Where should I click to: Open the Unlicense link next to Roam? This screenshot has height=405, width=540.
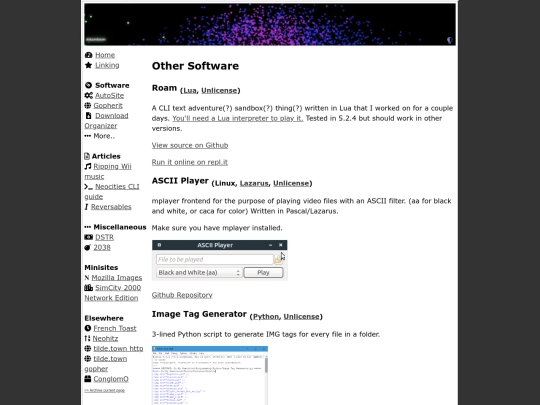[219, 91]
